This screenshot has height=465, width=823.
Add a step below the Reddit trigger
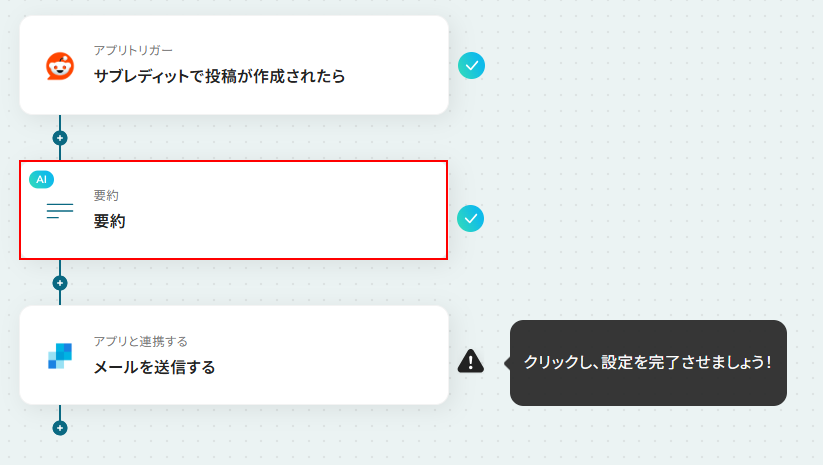click(x=60, y=138)
